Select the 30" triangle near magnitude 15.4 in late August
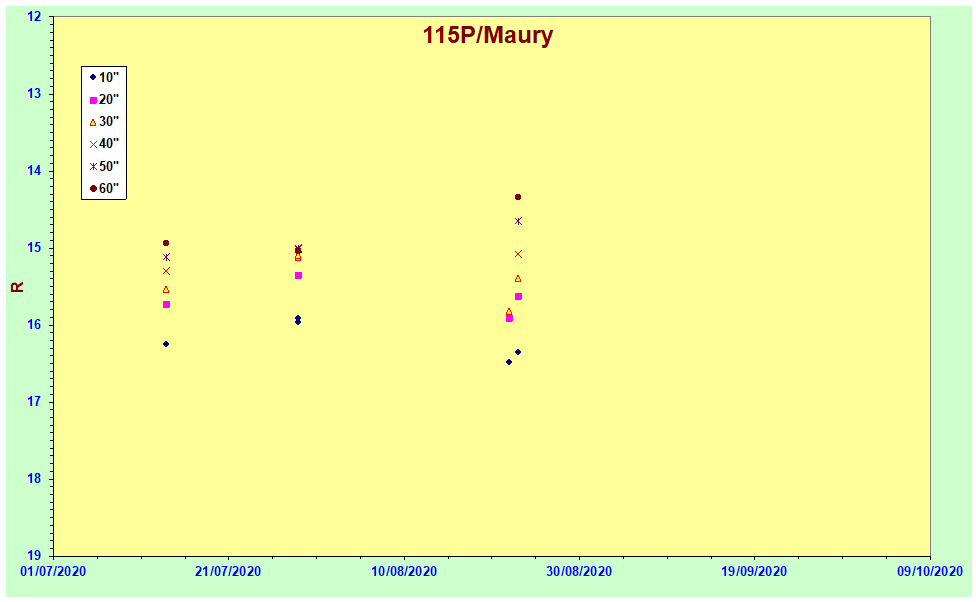Viewport: 976px width, 602px height. tap(518, 279)
